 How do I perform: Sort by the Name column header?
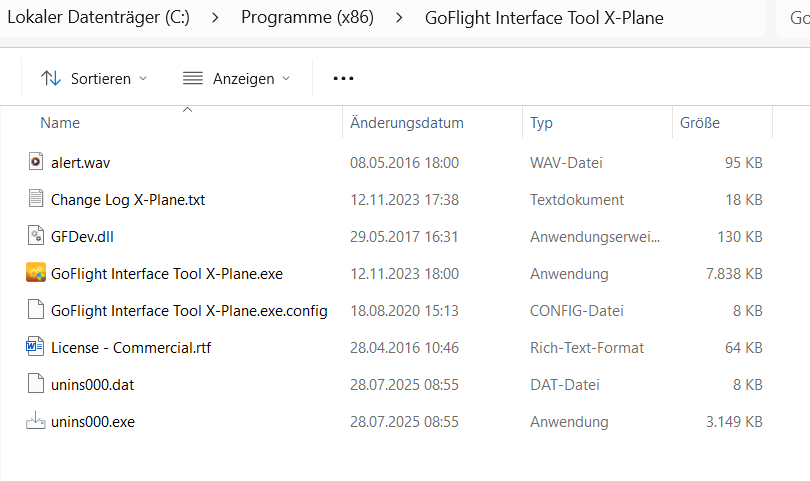tap(60, 123)
